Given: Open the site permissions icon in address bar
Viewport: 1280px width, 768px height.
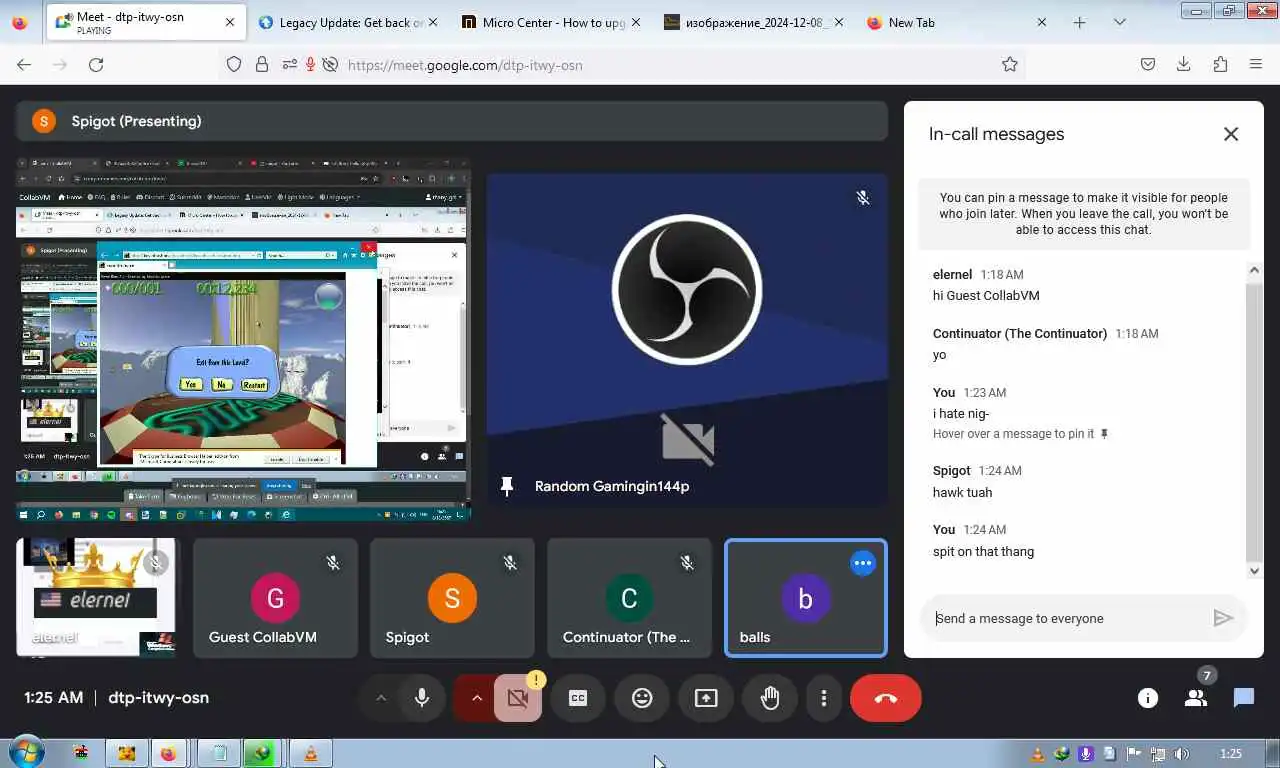Looking at the screenshot, I should click(289, 64).
